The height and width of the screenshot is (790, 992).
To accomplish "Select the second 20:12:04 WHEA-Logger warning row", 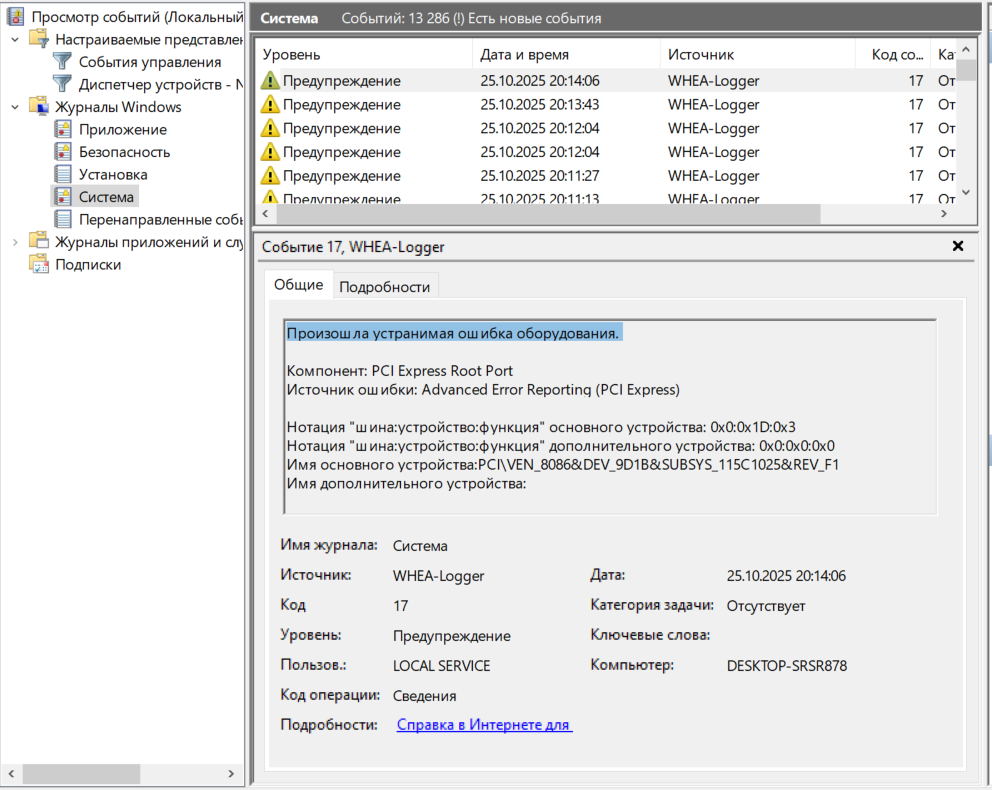I will 607,152.
